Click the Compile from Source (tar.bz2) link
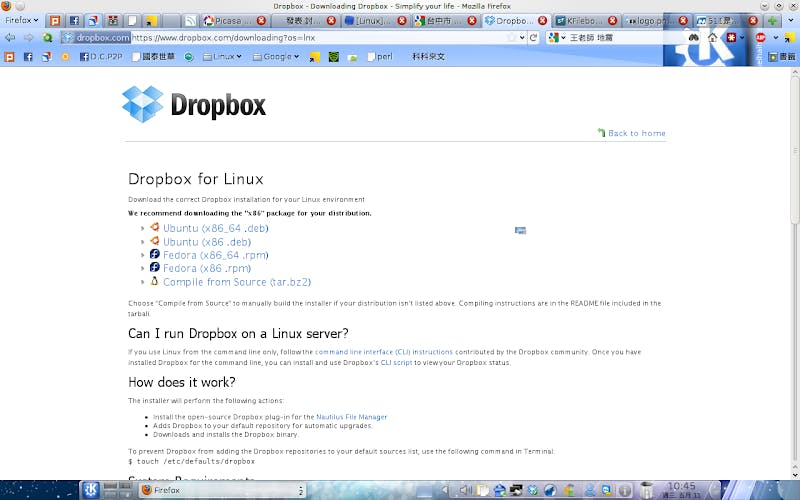The height and width of the screenshot is (500, 800). pos(237,282)
